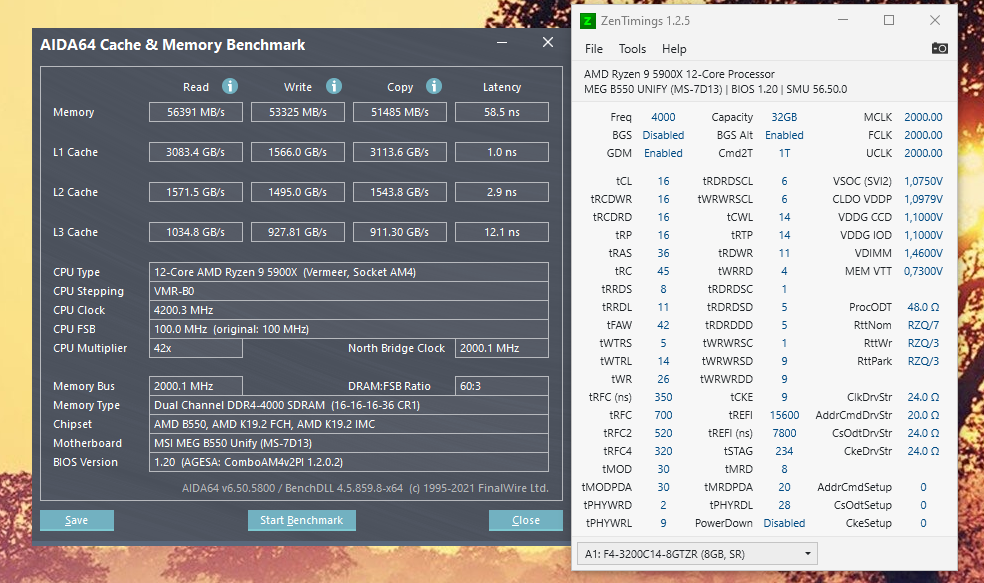
Task: Close the AIDA64 window with the X
Action: tap(548, 42)
